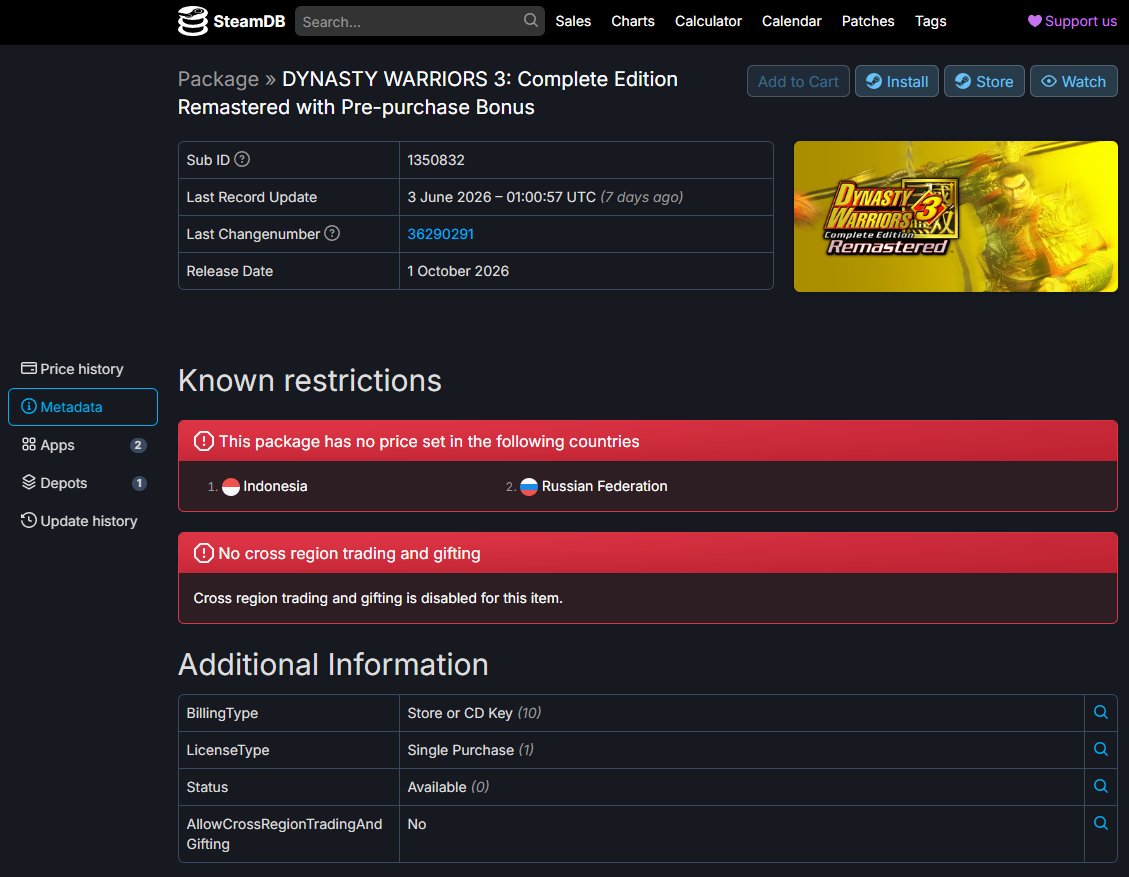1129x877 pixels.
Task: Click the help icon next to Sub ID
Action: click(243, 159)
